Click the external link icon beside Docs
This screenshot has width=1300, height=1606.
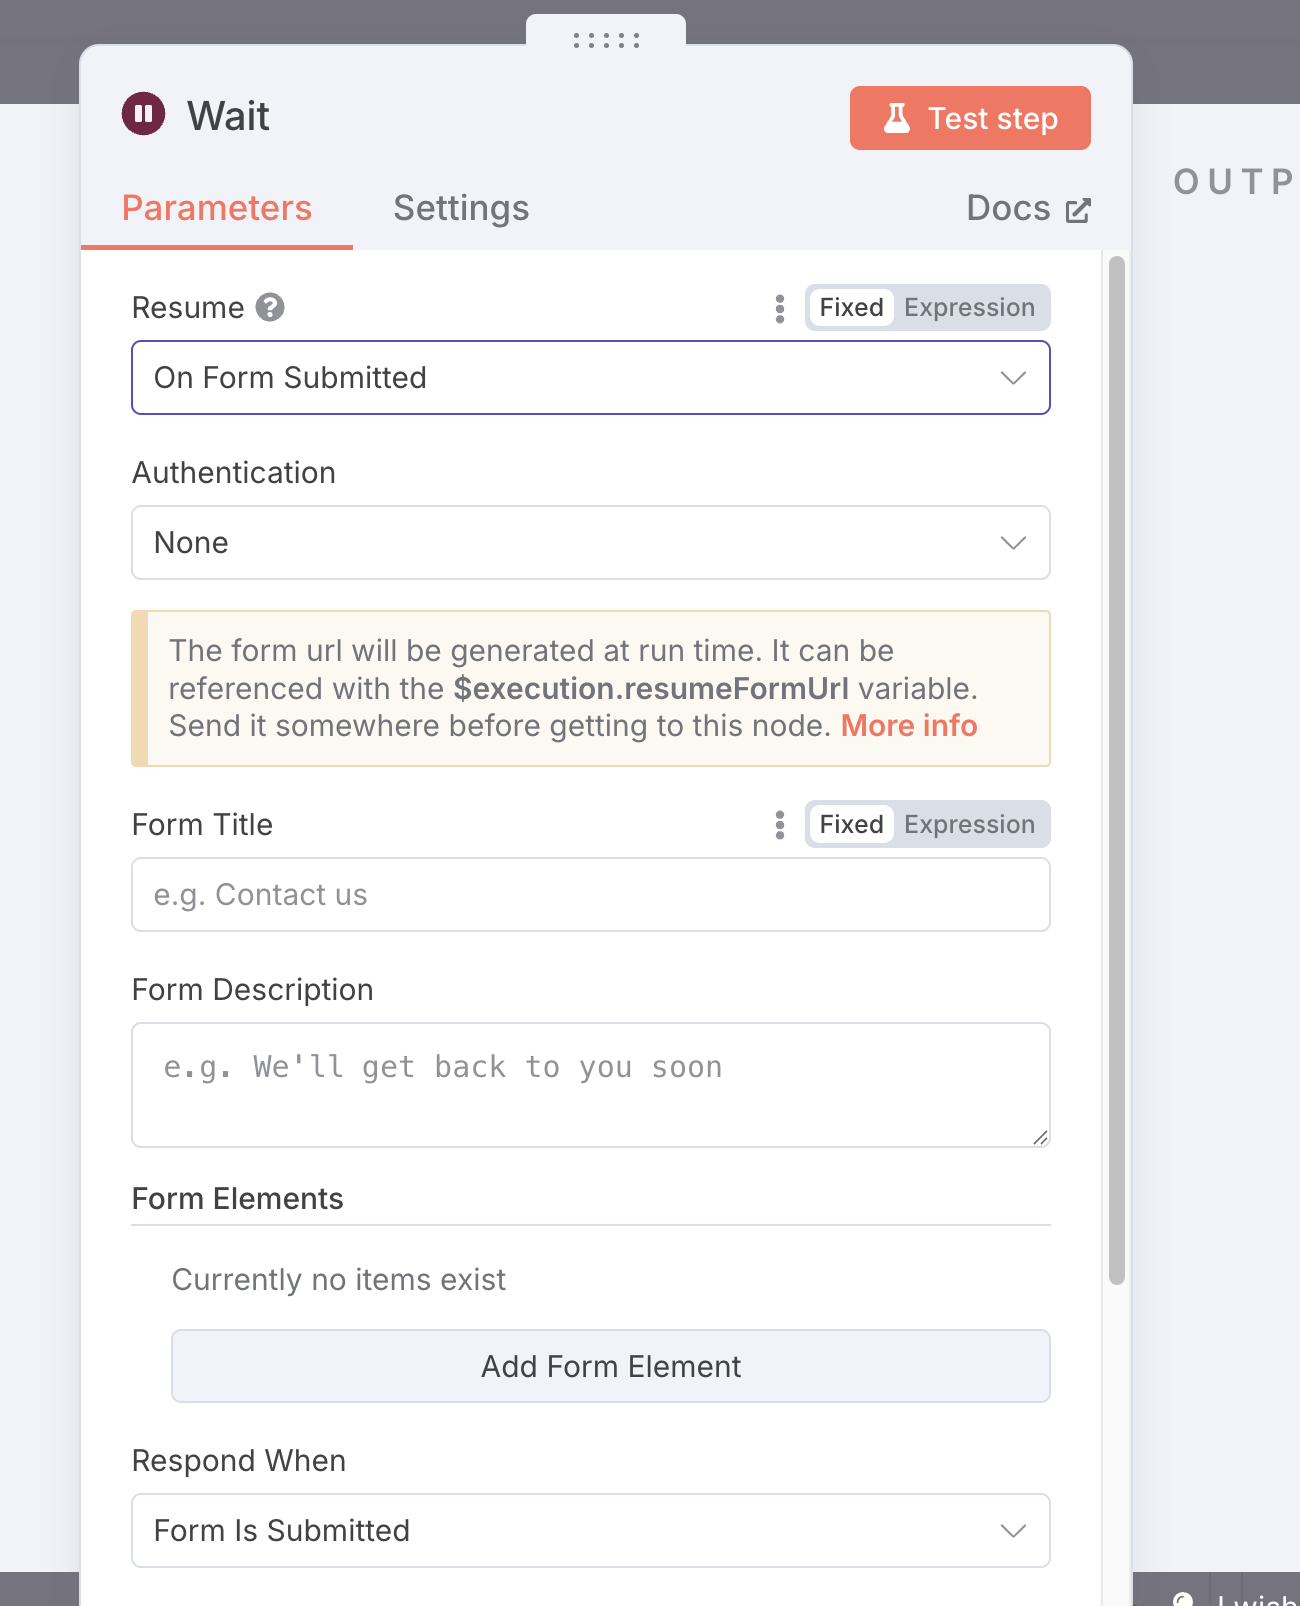(x=1078, y=210)
